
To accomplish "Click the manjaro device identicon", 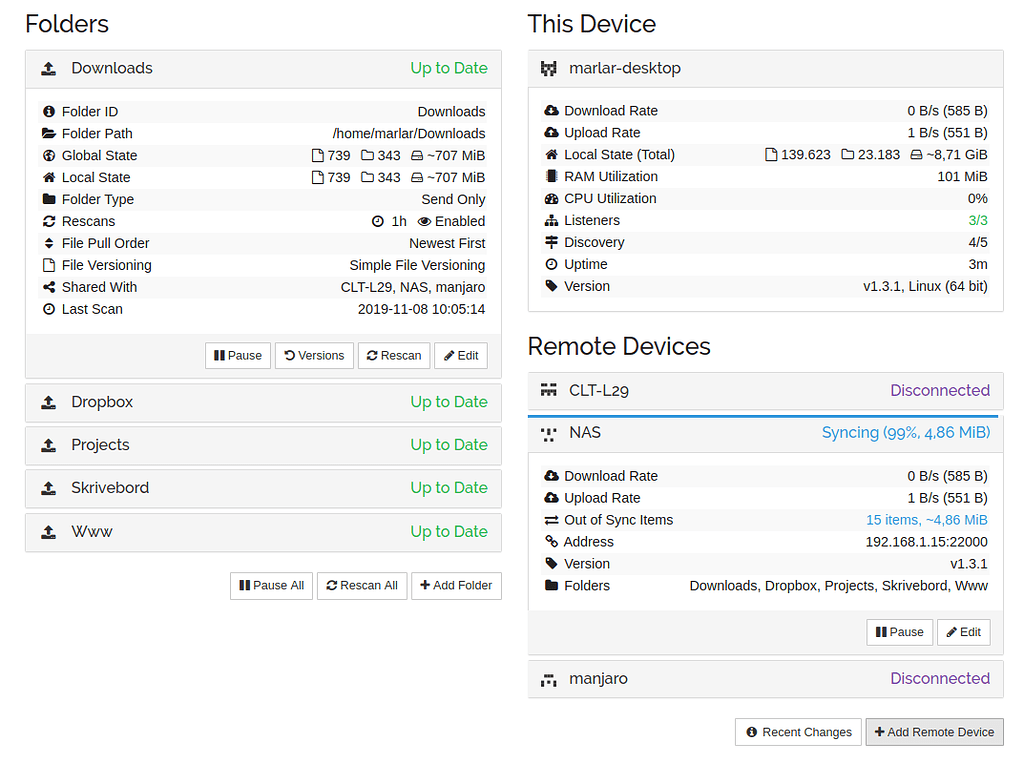I will (x=548, y=679).
